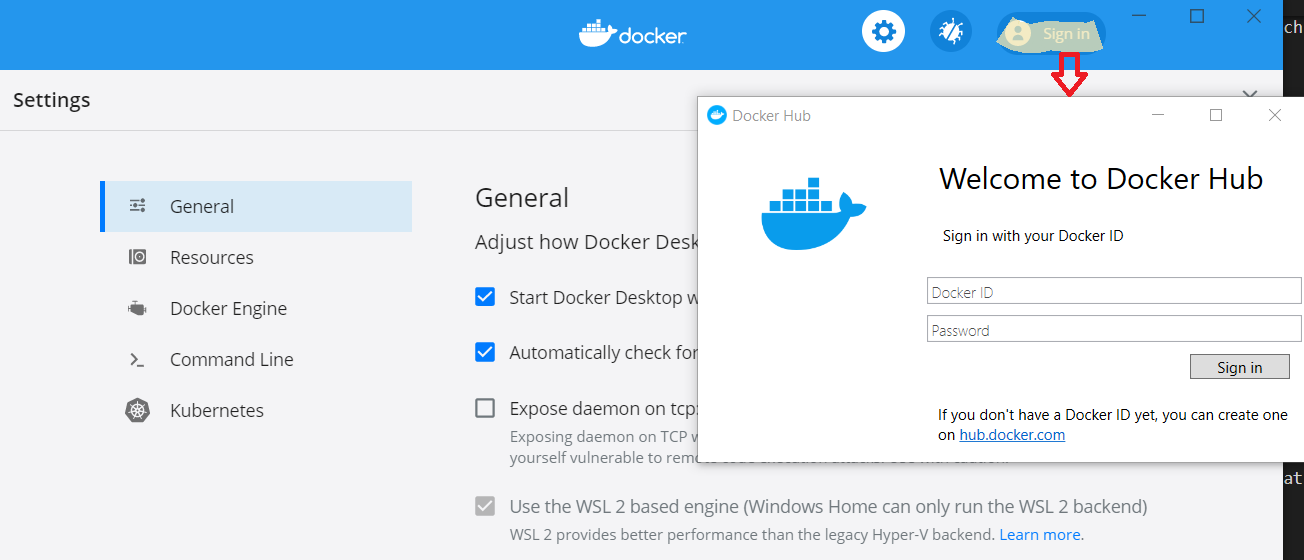Focus the Password input field

(x=1114, y=330)
